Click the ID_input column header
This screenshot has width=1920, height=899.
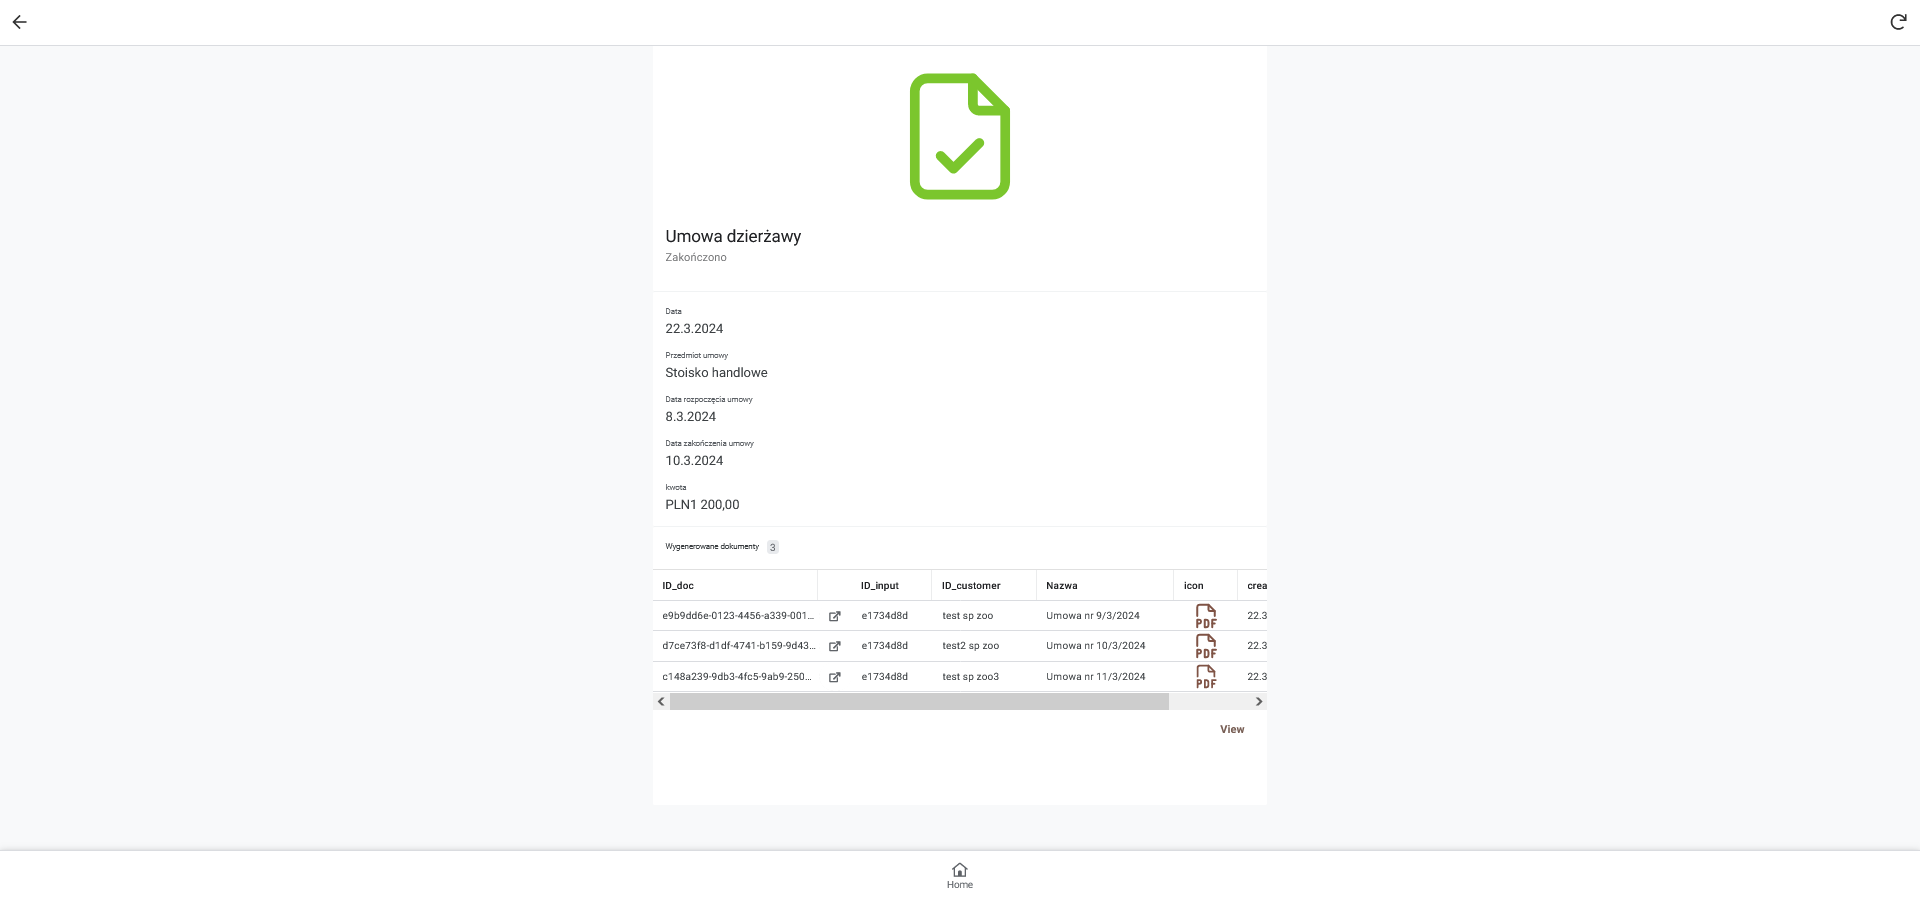(x=879, y=586)
